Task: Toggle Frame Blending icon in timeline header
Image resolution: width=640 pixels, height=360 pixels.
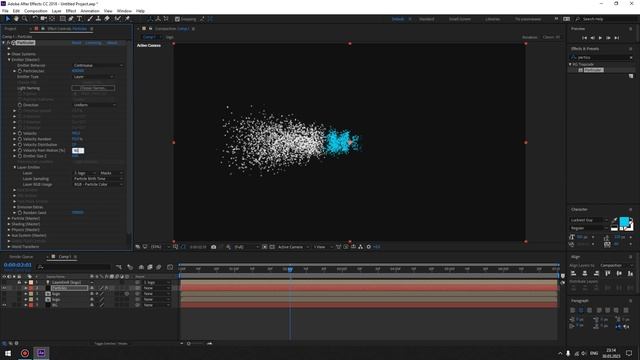Action: point(150,267)
